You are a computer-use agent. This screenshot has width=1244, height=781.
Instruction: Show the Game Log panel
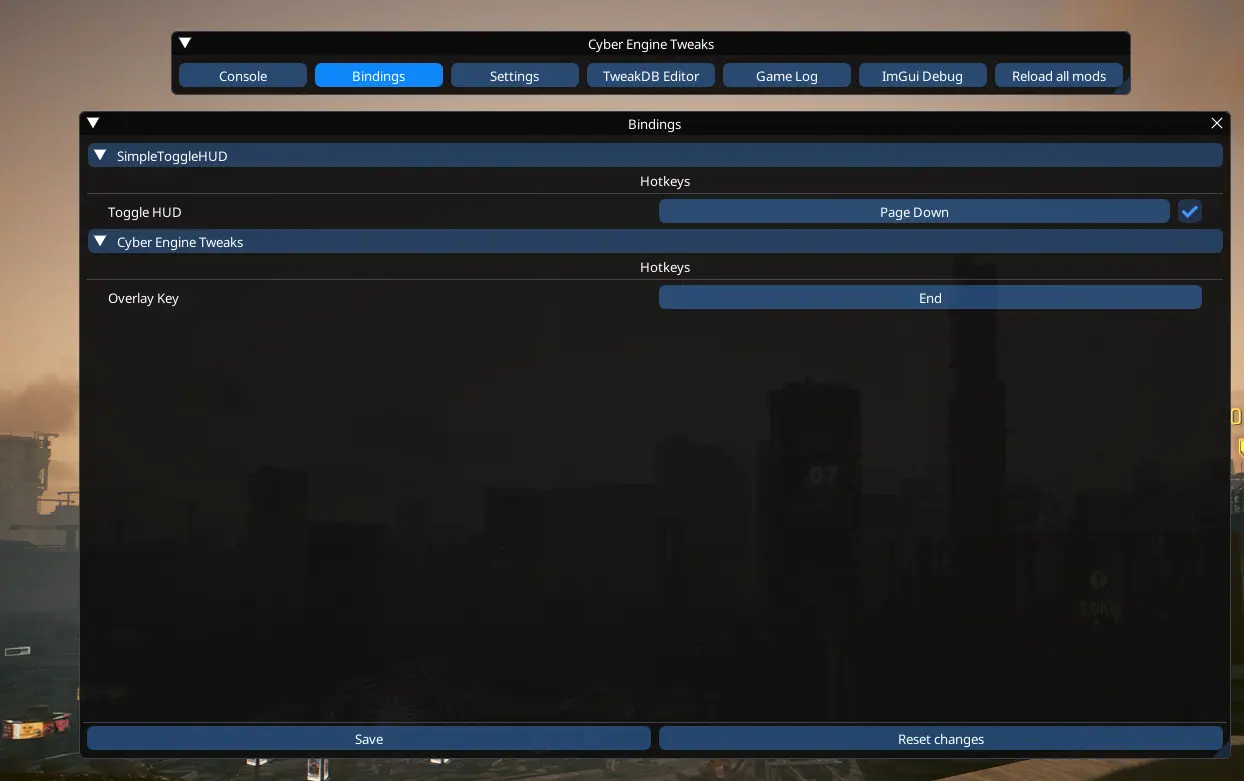coord(787,76)
